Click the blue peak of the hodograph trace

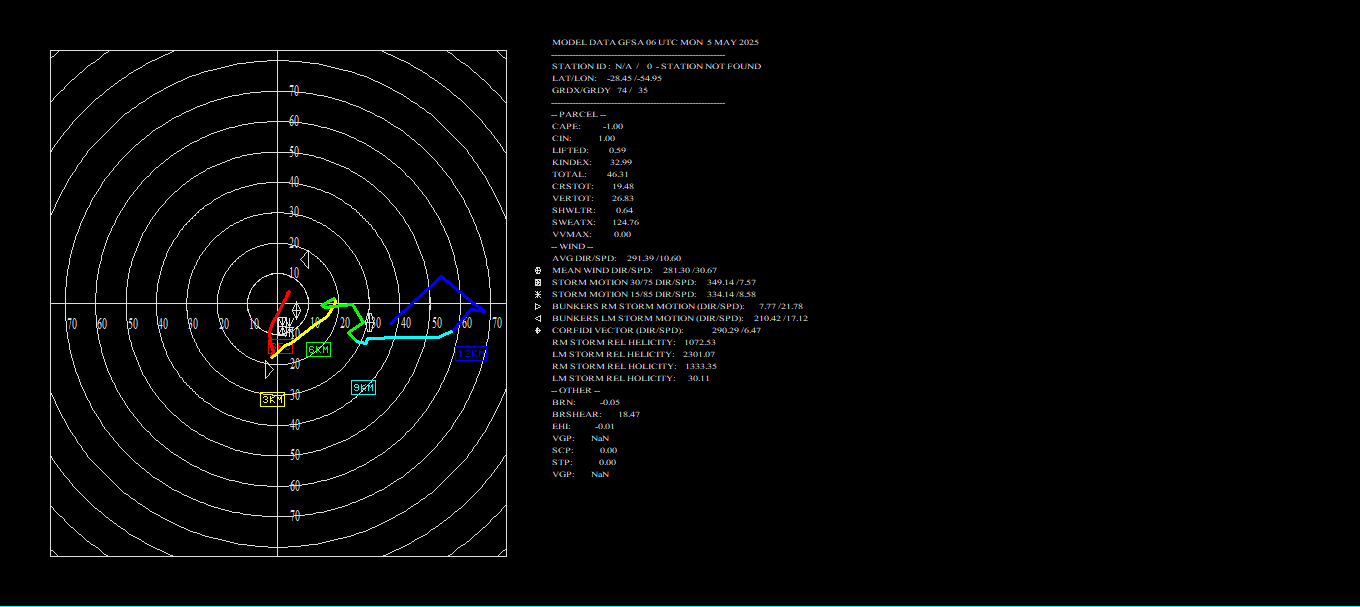(441, 277)
